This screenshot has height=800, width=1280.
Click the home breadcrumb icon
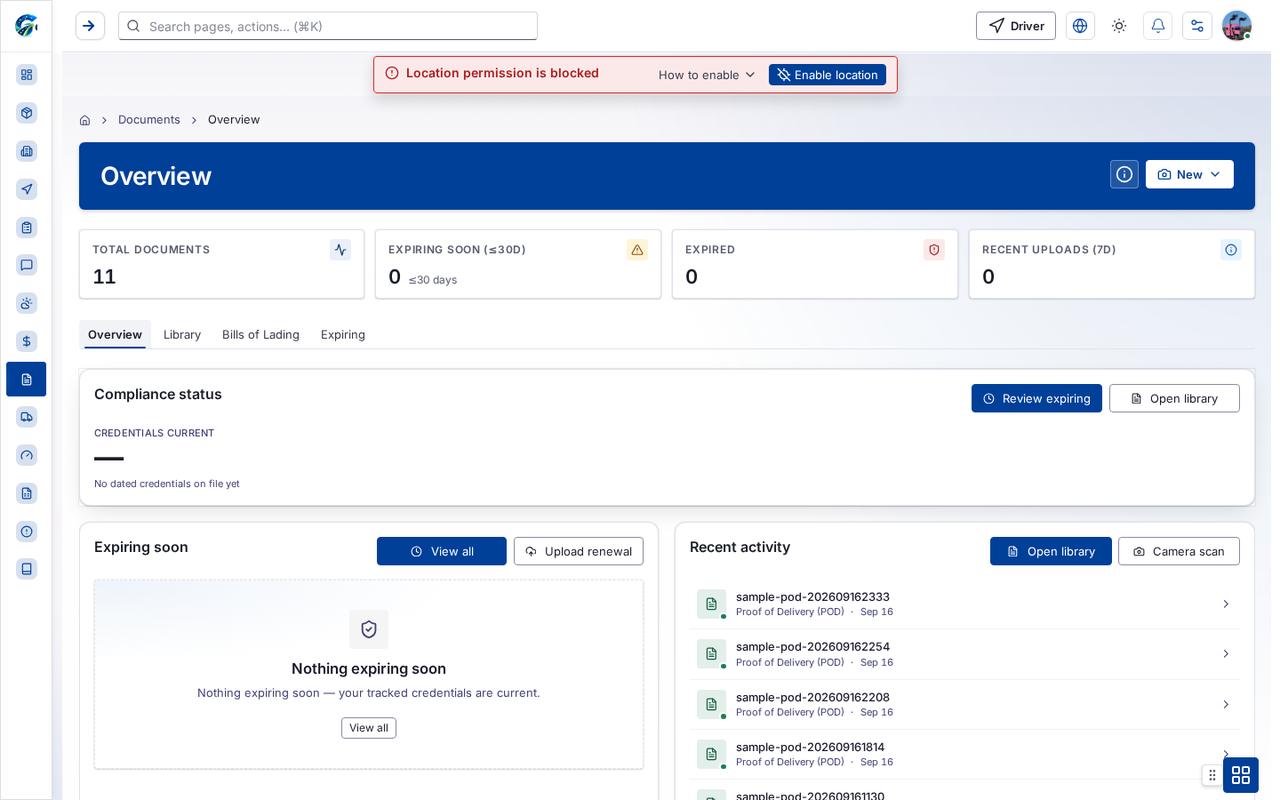click(x=85, y=120)
